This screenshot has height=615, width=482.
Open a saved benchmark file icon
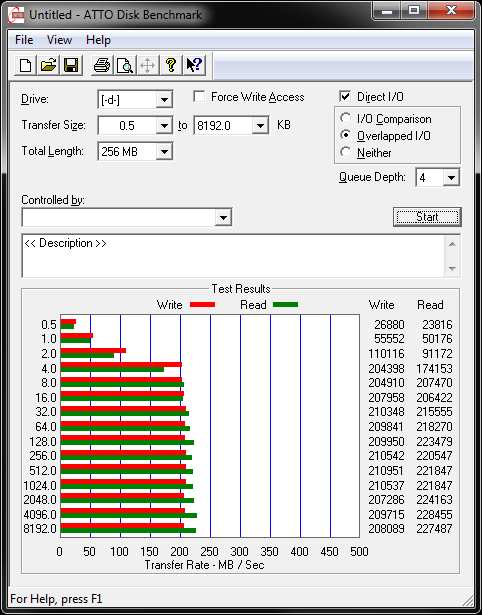(x=48, y=65)
